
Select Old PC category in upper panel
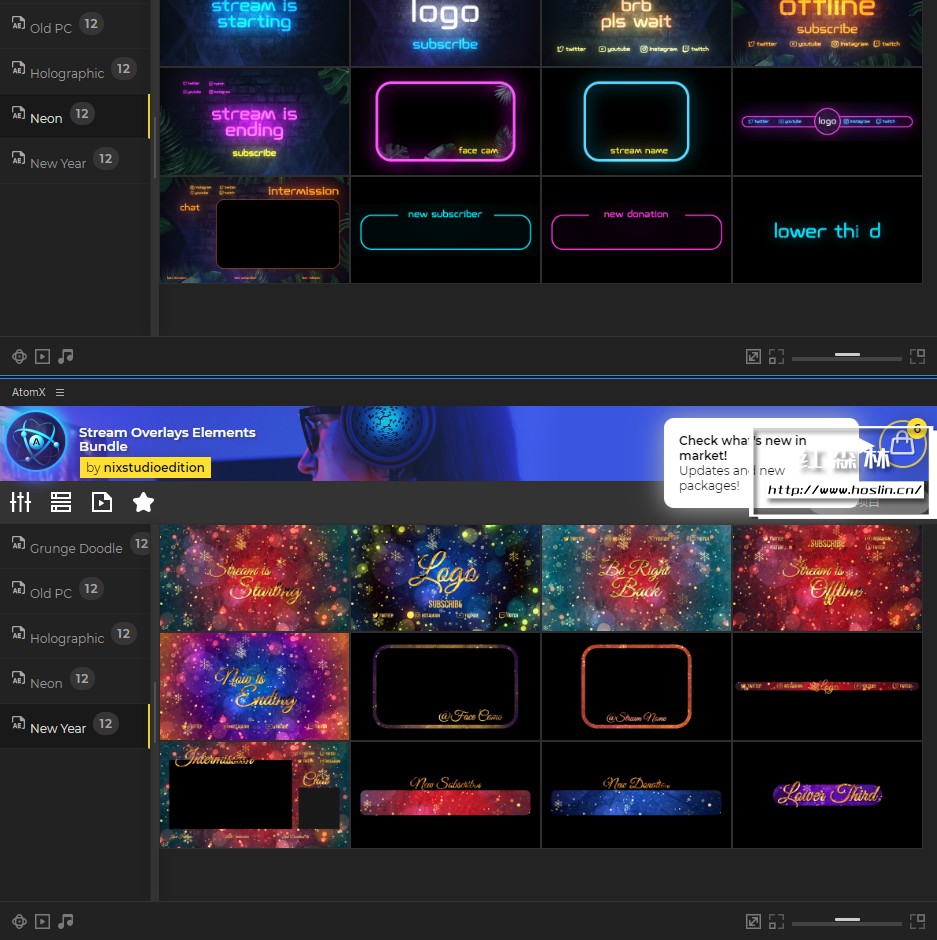click(74, 26)
